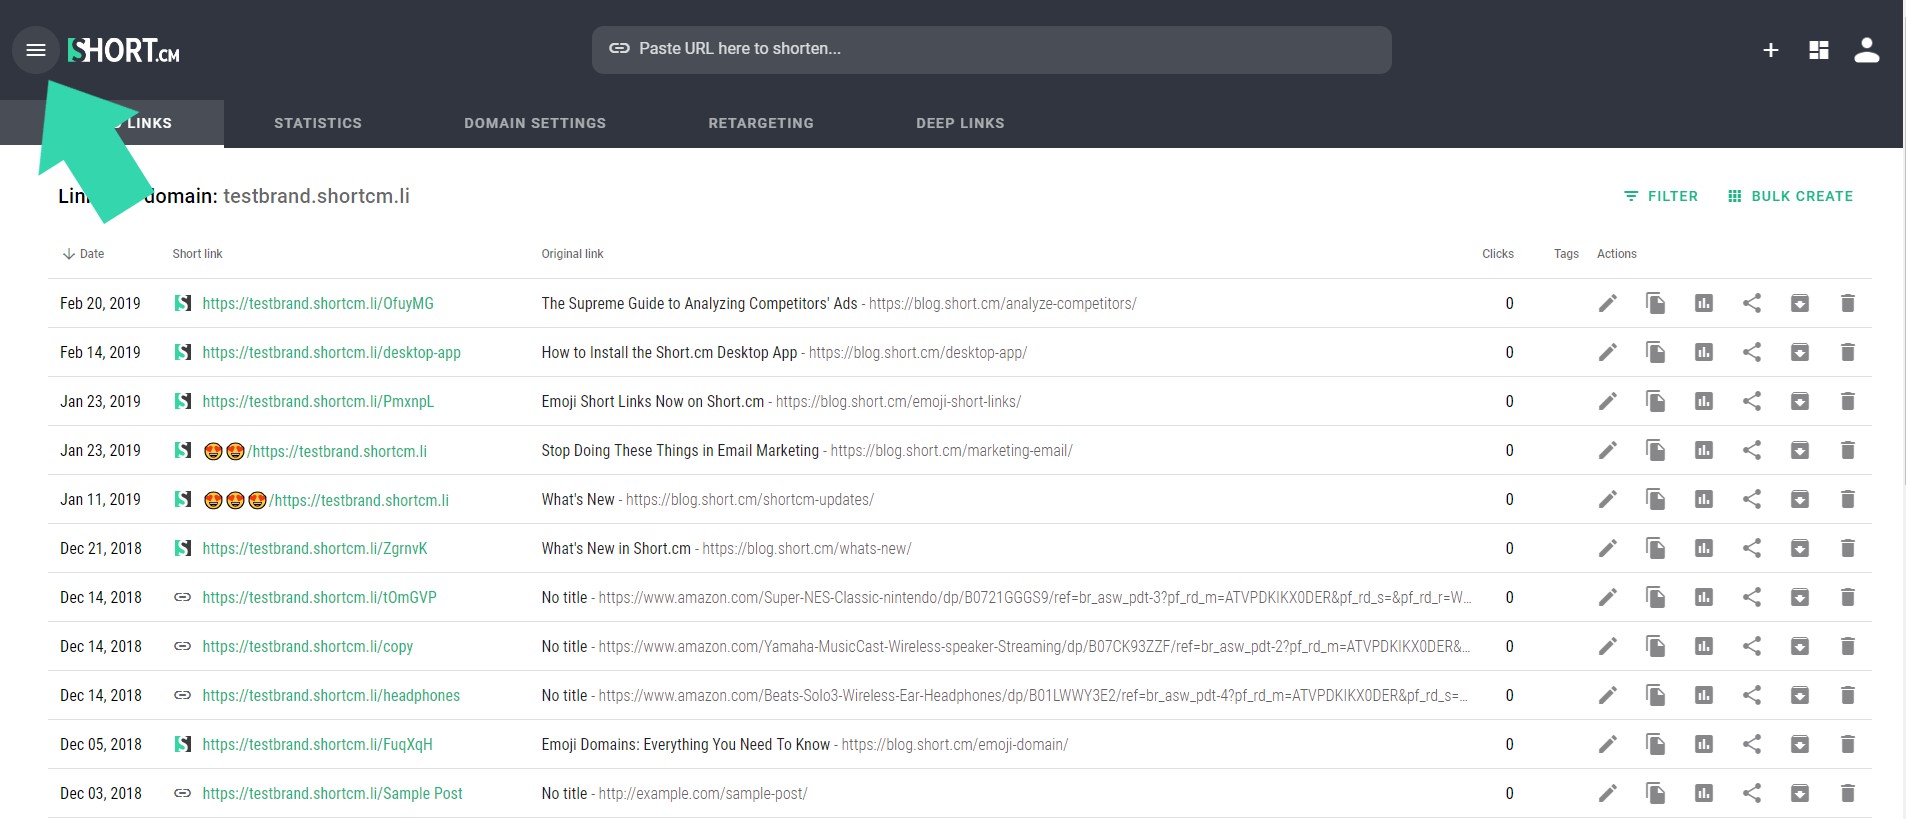Click the plus icon to add new link

point(1770,50)
